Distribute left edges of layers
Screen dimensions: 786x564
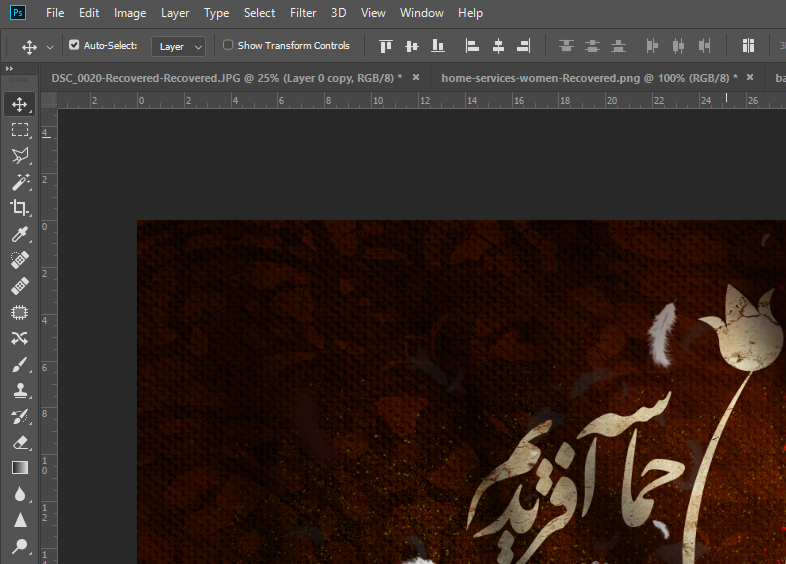pos(652,46)
